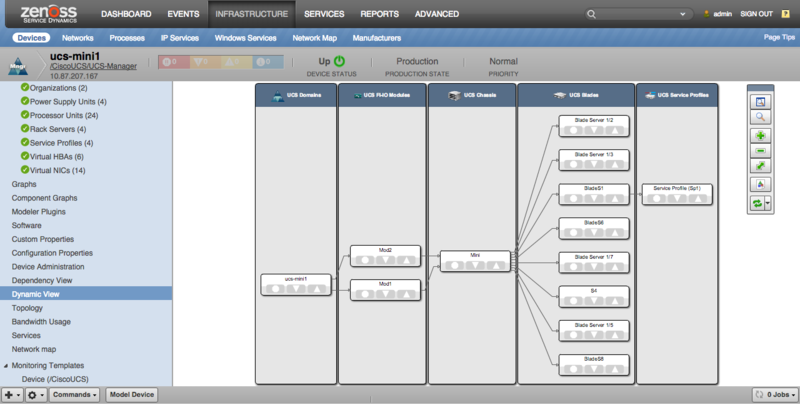Open the DASHBOARD main menu
The image size is (800, 405).
126,14
